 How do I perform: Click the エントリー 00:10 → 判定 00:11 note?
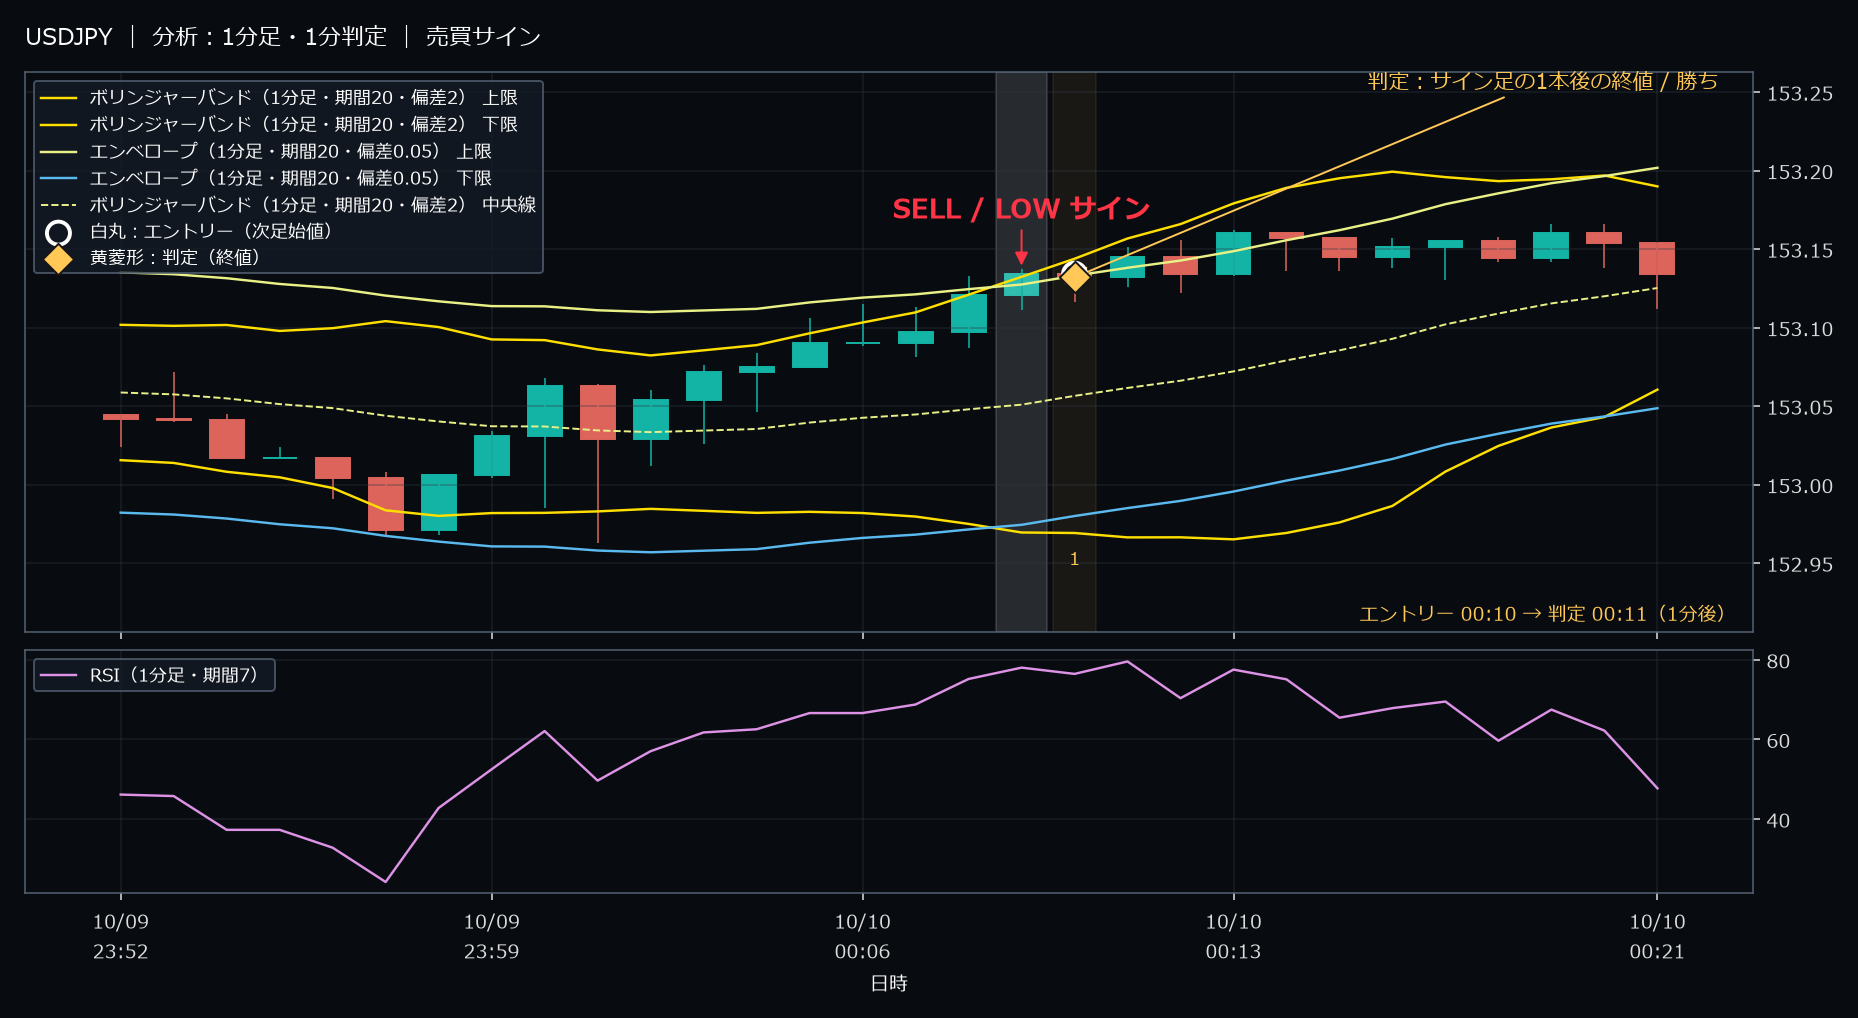pyautogui.click(x=1542, y=614)
